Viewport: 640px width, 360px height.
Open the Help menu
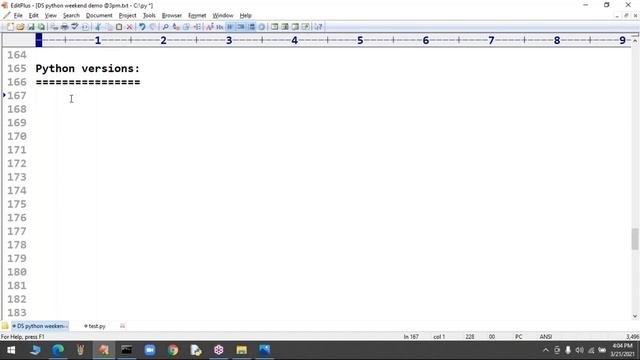pos(245,16)
